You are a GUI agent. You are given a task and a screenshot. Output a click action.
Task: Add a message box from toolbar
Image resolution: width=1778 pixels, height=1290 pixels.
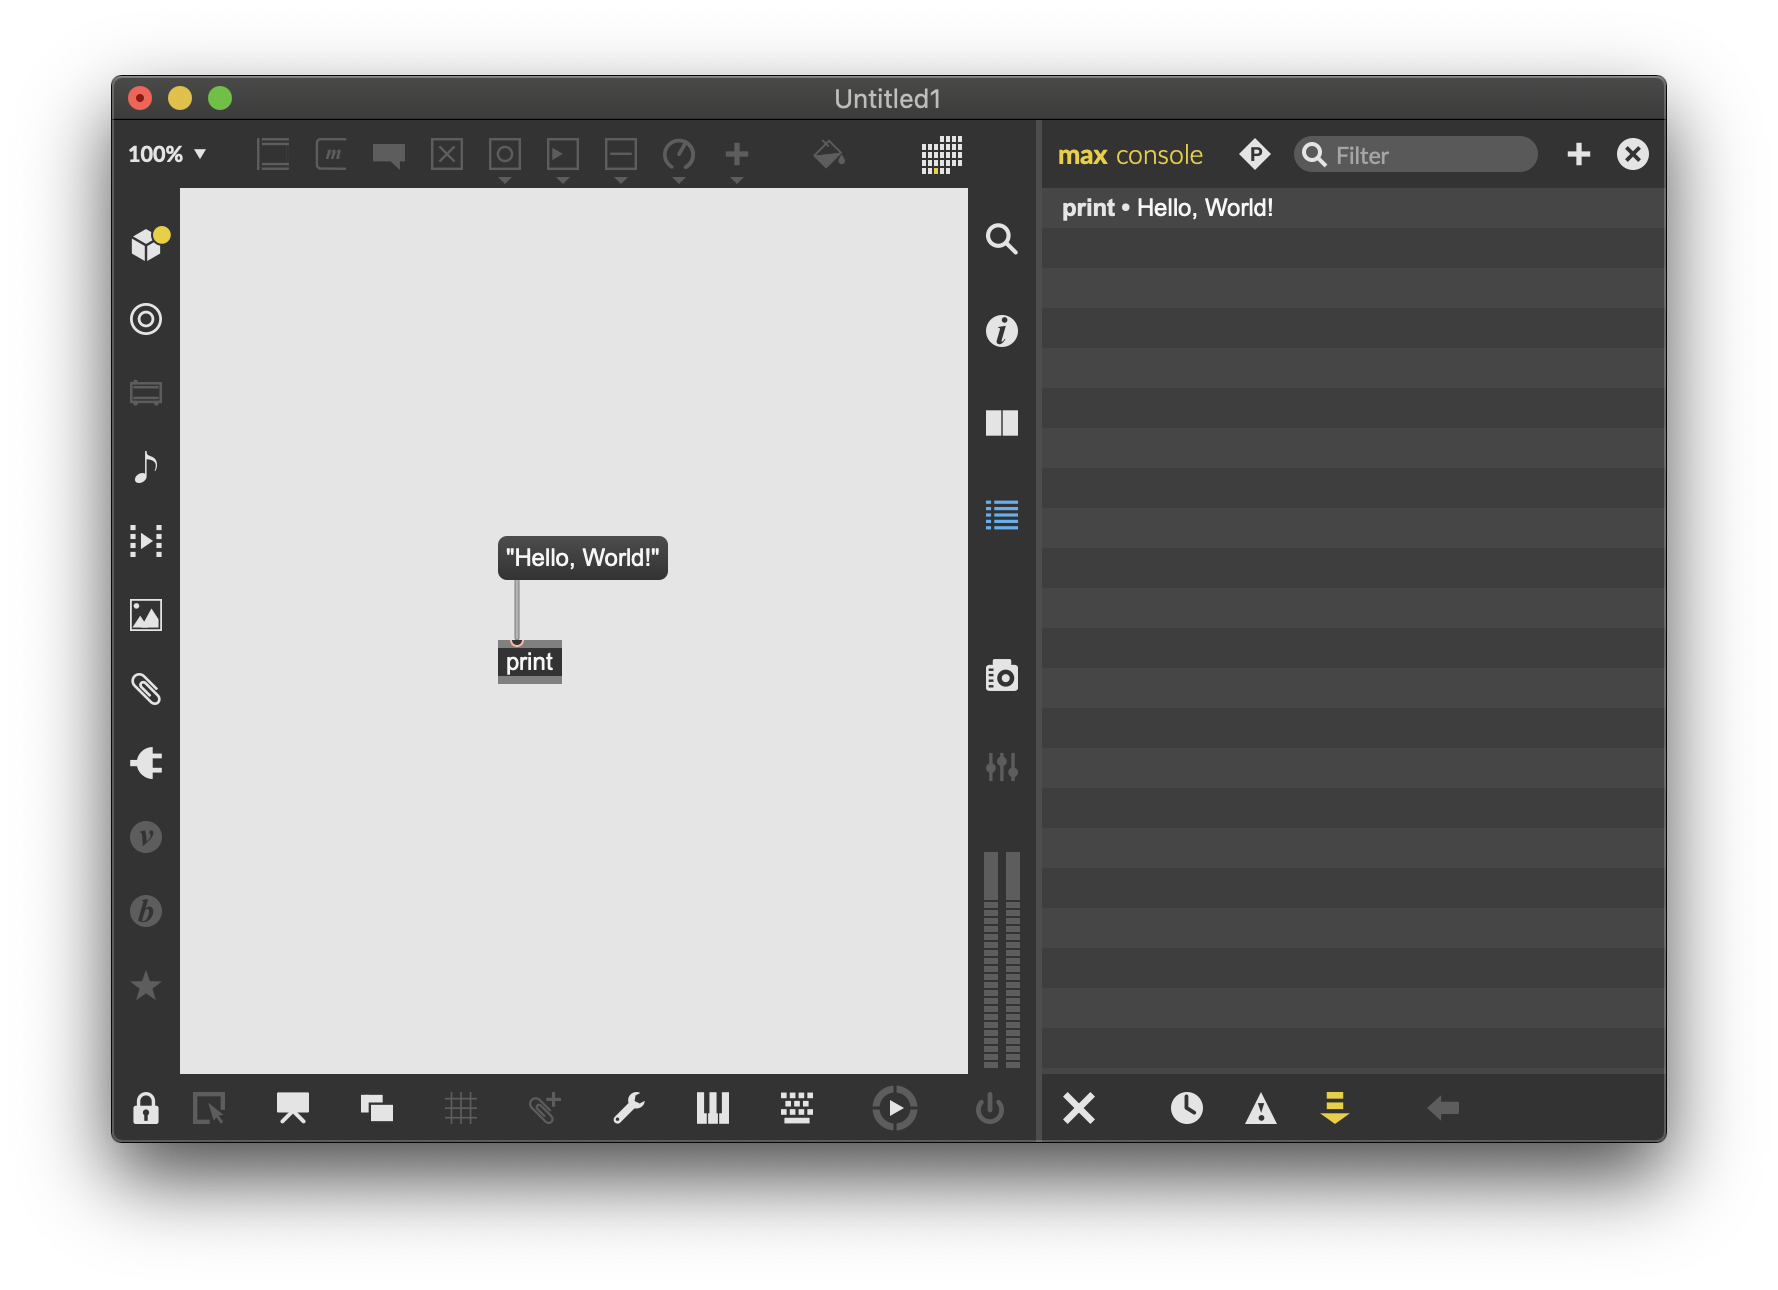(x=331, y=154)
